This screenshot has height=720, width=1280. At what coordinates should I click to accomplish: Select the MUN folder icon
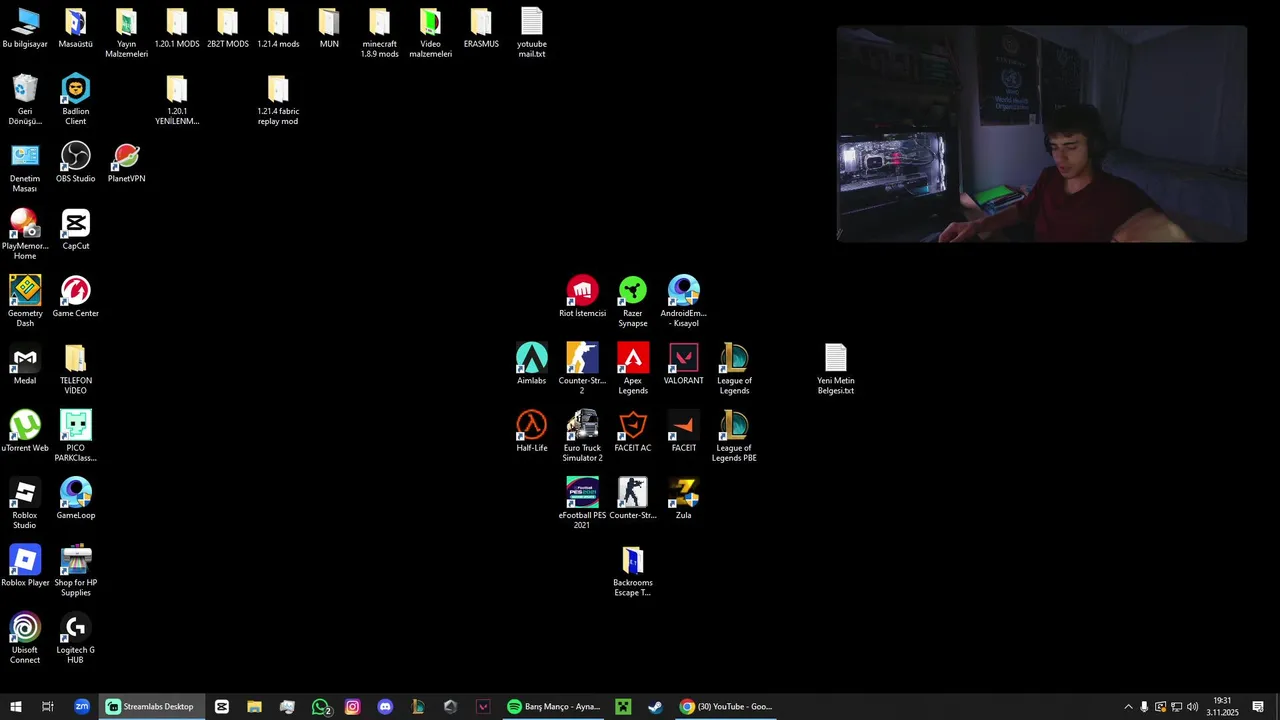[x=329, y=28]
